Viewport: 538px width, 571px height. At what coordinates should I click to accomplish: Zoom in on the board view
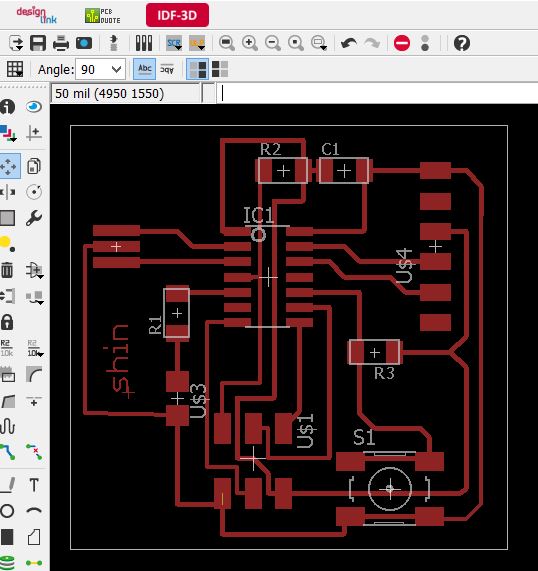coord(250,43)
